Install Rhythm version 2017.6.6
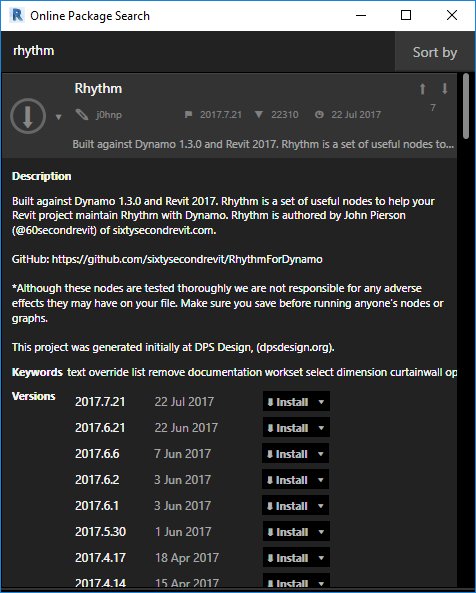The height and width of the screenshot is (593, 476). coord(287,453)
